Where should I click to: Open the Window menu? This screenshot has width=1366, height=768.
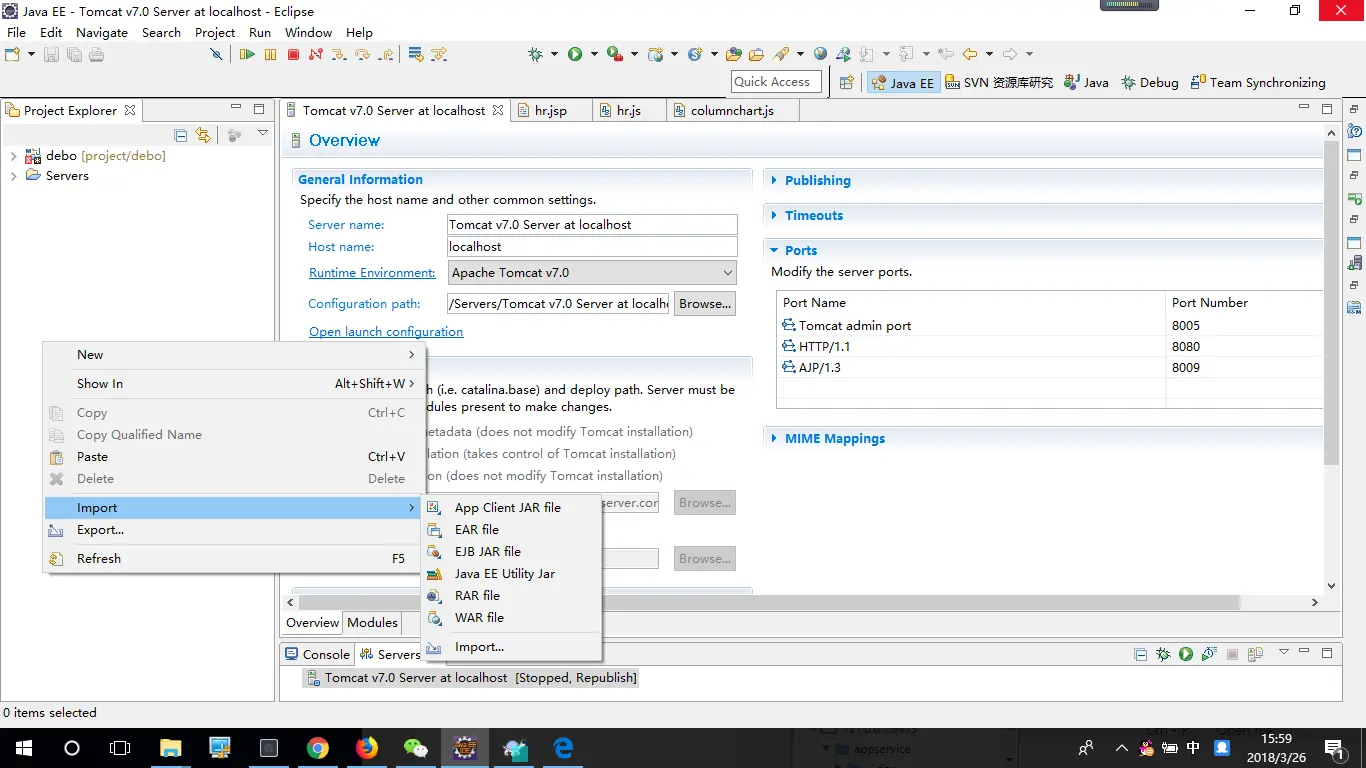click(x=308, y=32)
